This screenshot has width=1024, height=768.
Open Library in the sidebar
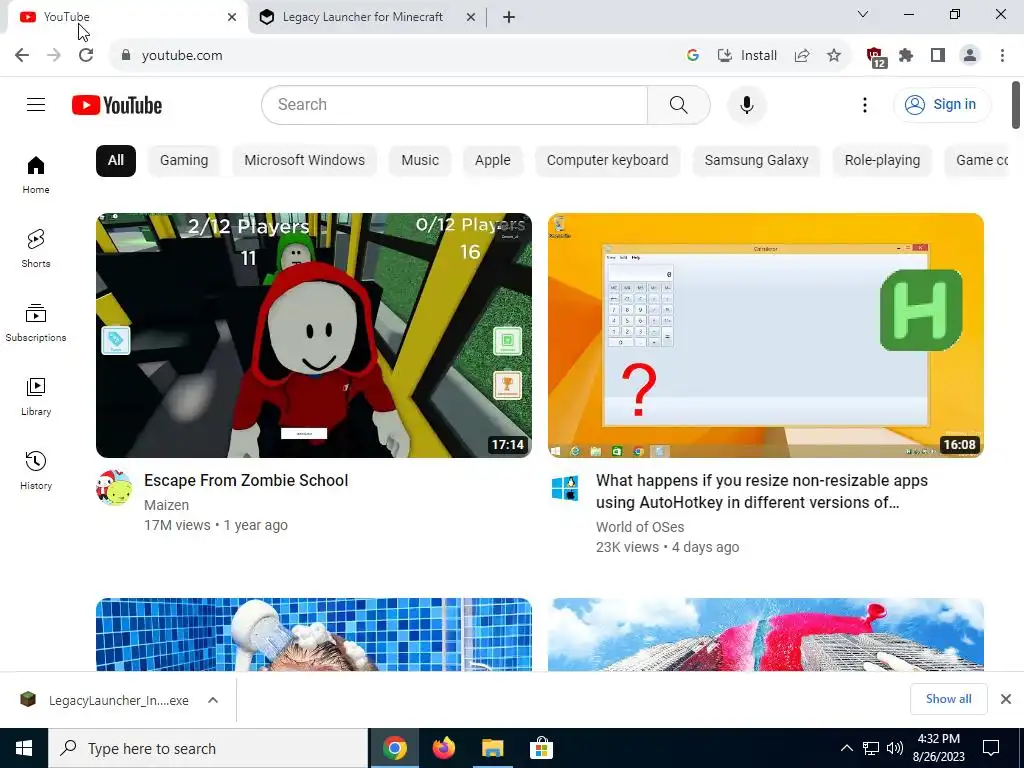36,396
